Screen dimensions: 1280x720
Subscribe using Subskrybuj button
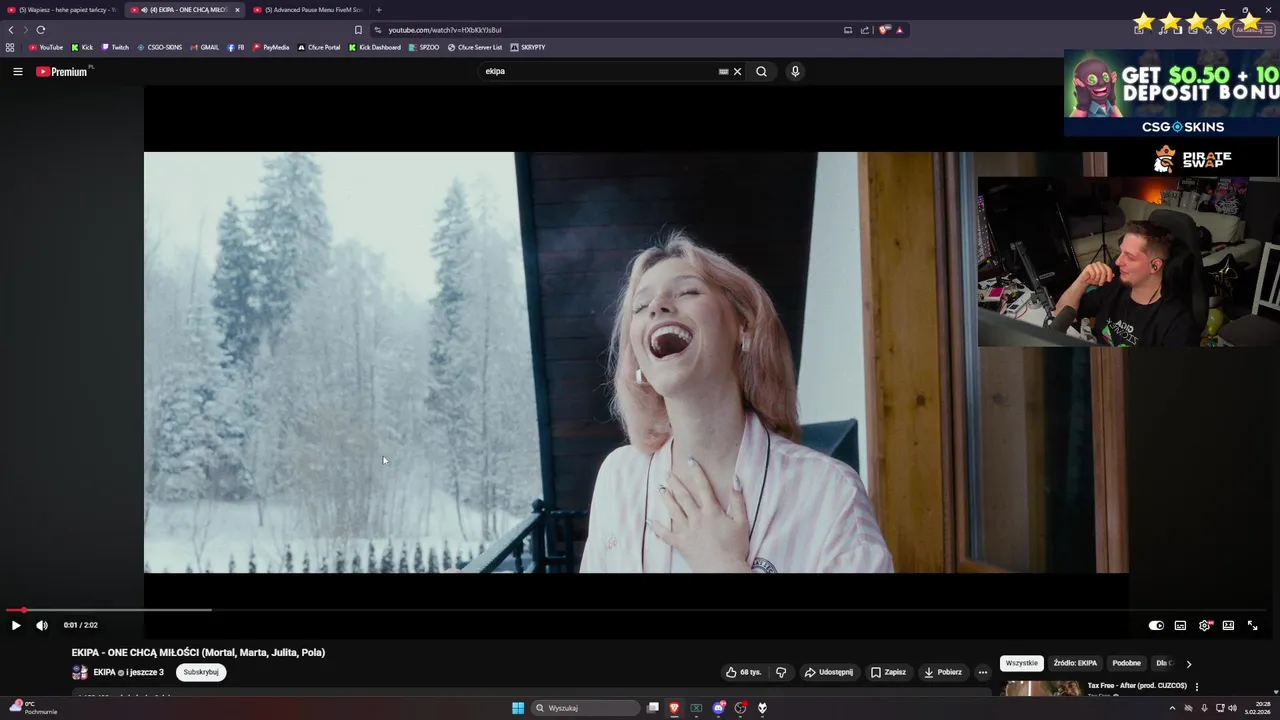point(201,672)
